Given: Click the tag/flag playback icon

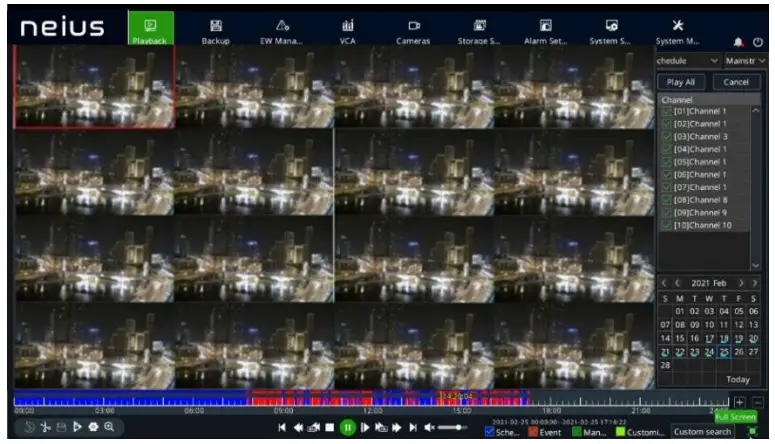Looking at the screenshot, I should 77,427.
